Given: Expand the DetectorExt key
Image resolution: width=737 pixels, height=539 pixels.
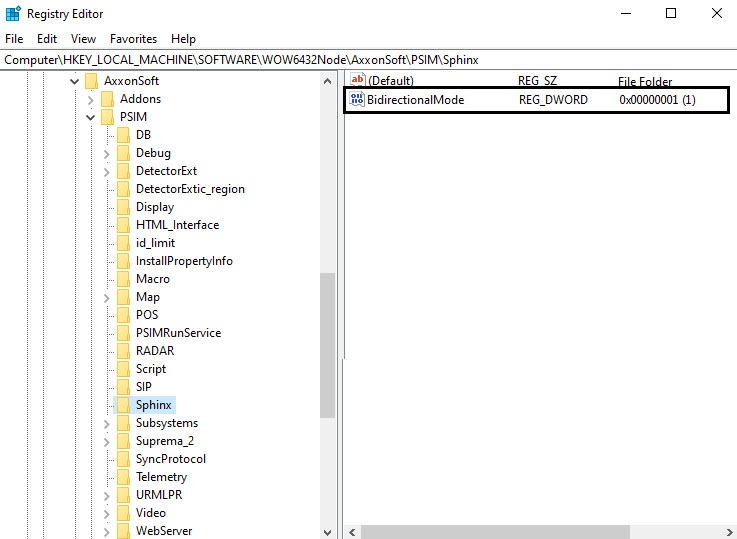Looking at the screenshot, I should (x=107, y=172).
